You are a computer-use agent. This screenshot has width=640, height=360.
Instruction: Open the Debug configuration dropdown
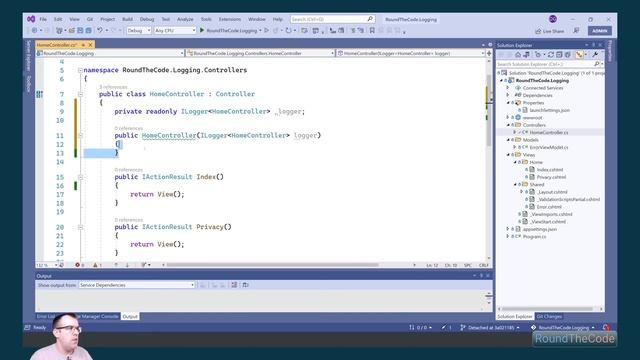[139, 30]
